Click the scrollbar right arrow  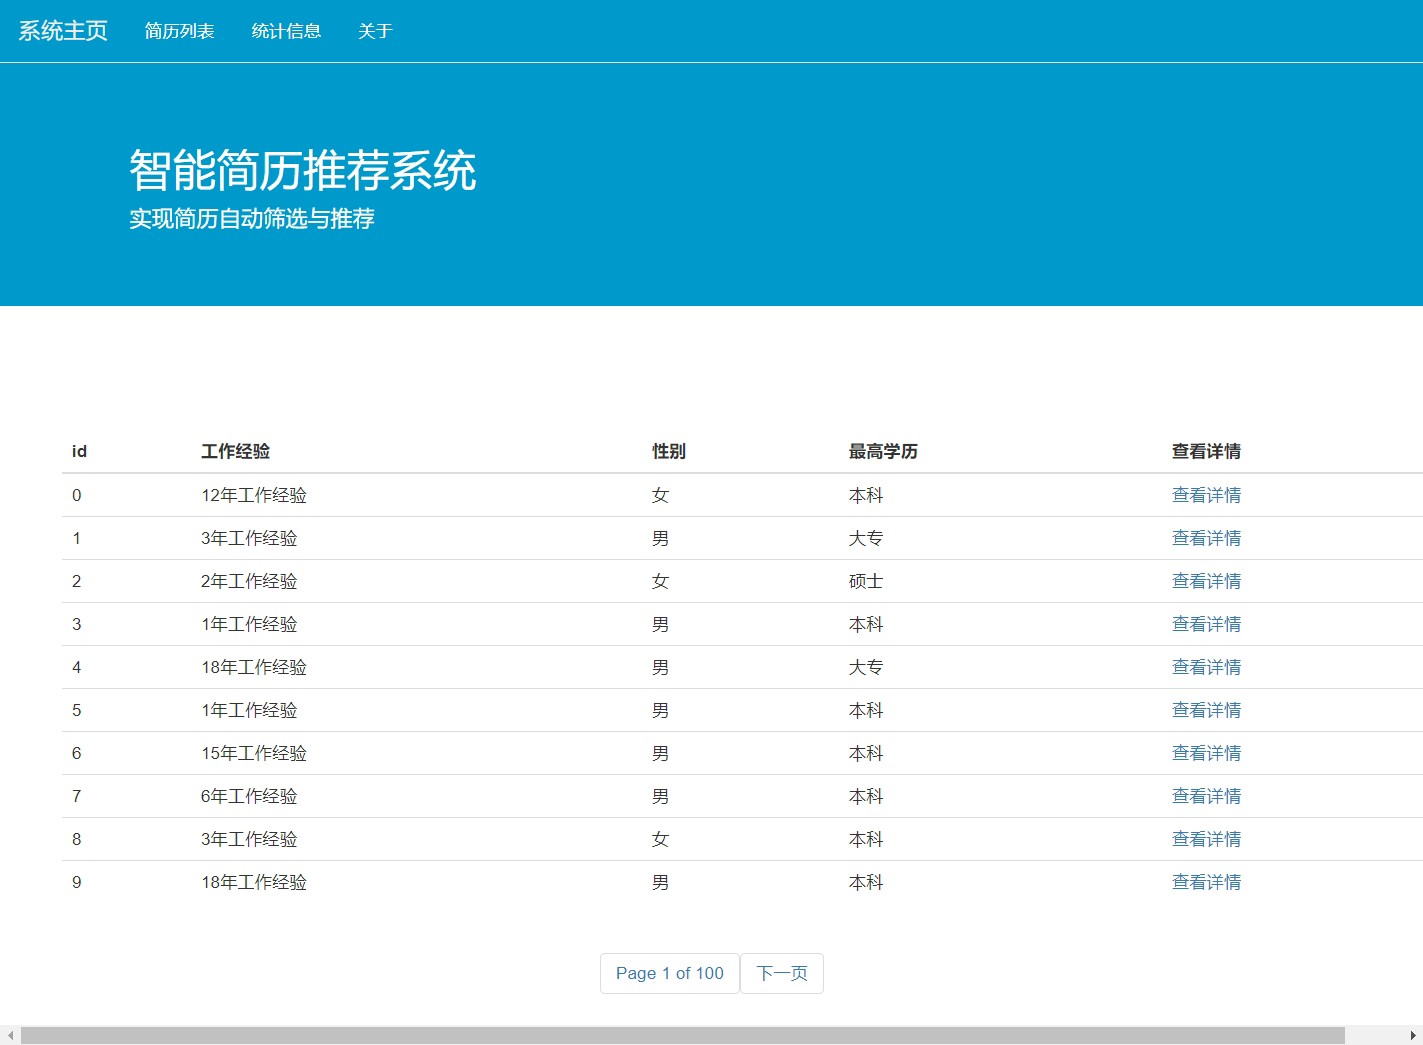pos(1413,1035)
